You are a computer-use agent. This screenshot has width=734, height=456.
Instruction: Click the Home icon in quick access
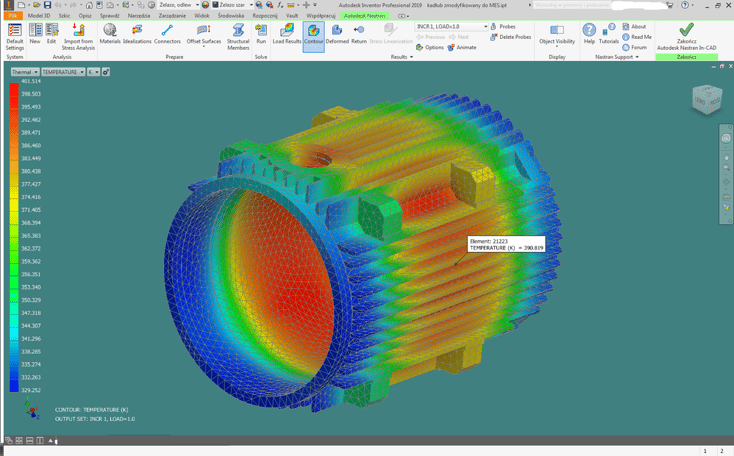(89, 5)
